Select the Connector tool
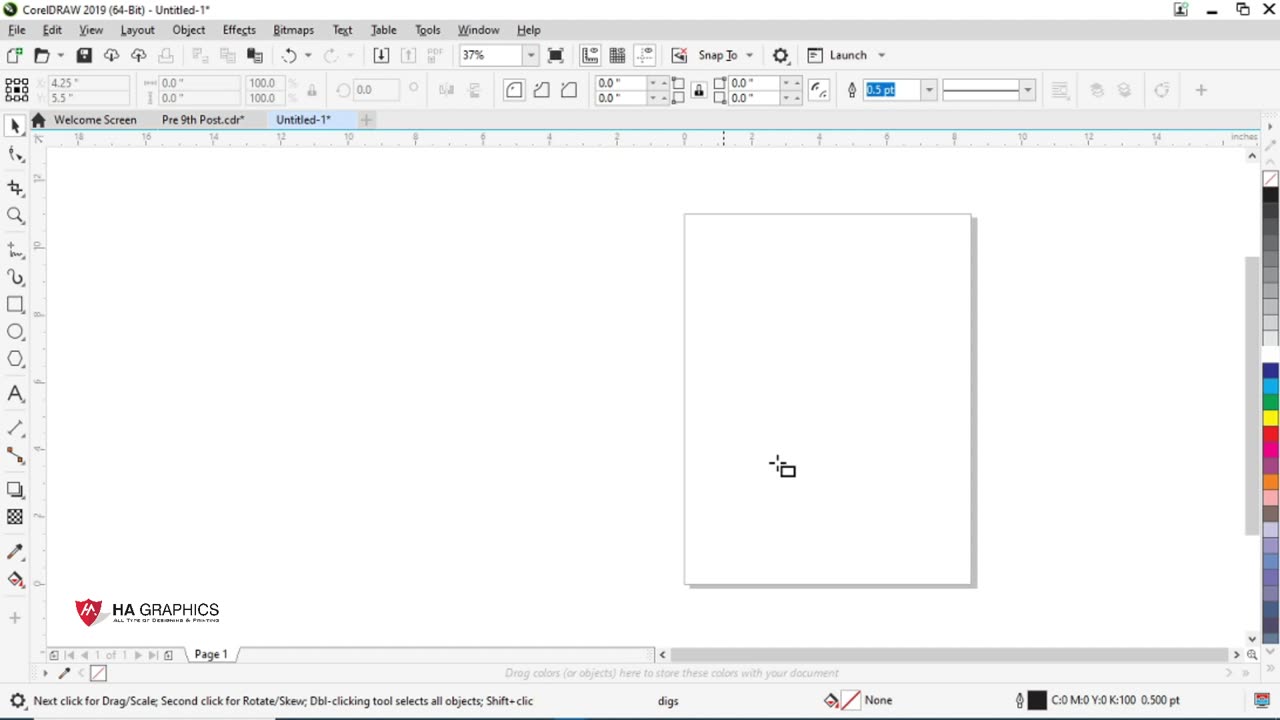Screen dimensions: 1280x720 click(x=15, y=456)
